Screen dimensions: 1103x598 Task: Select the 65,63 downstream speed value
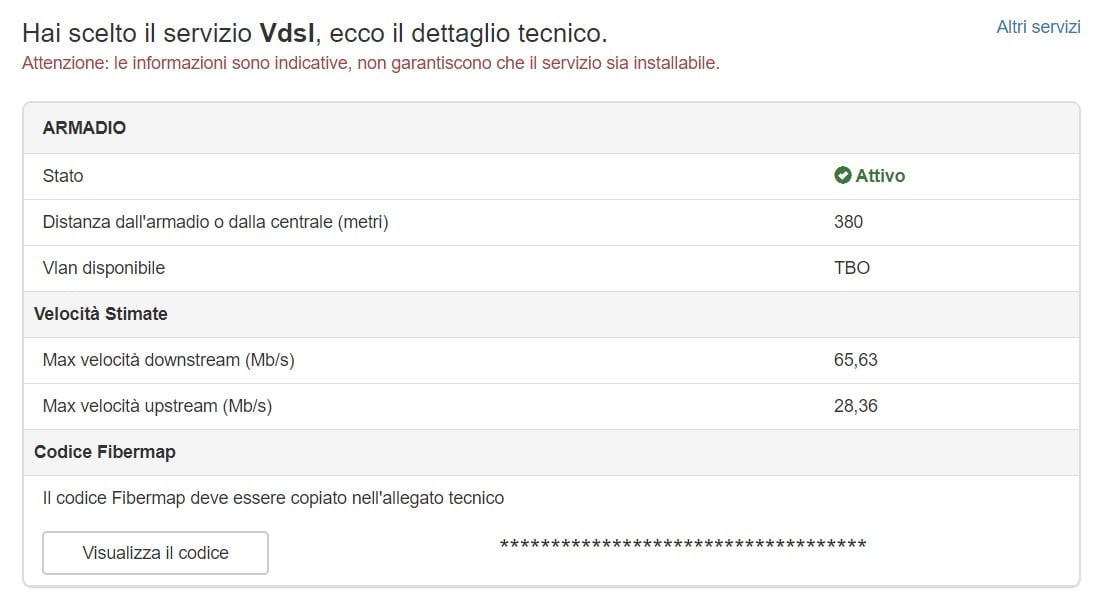pyautogui.click(x=855, y=360)
